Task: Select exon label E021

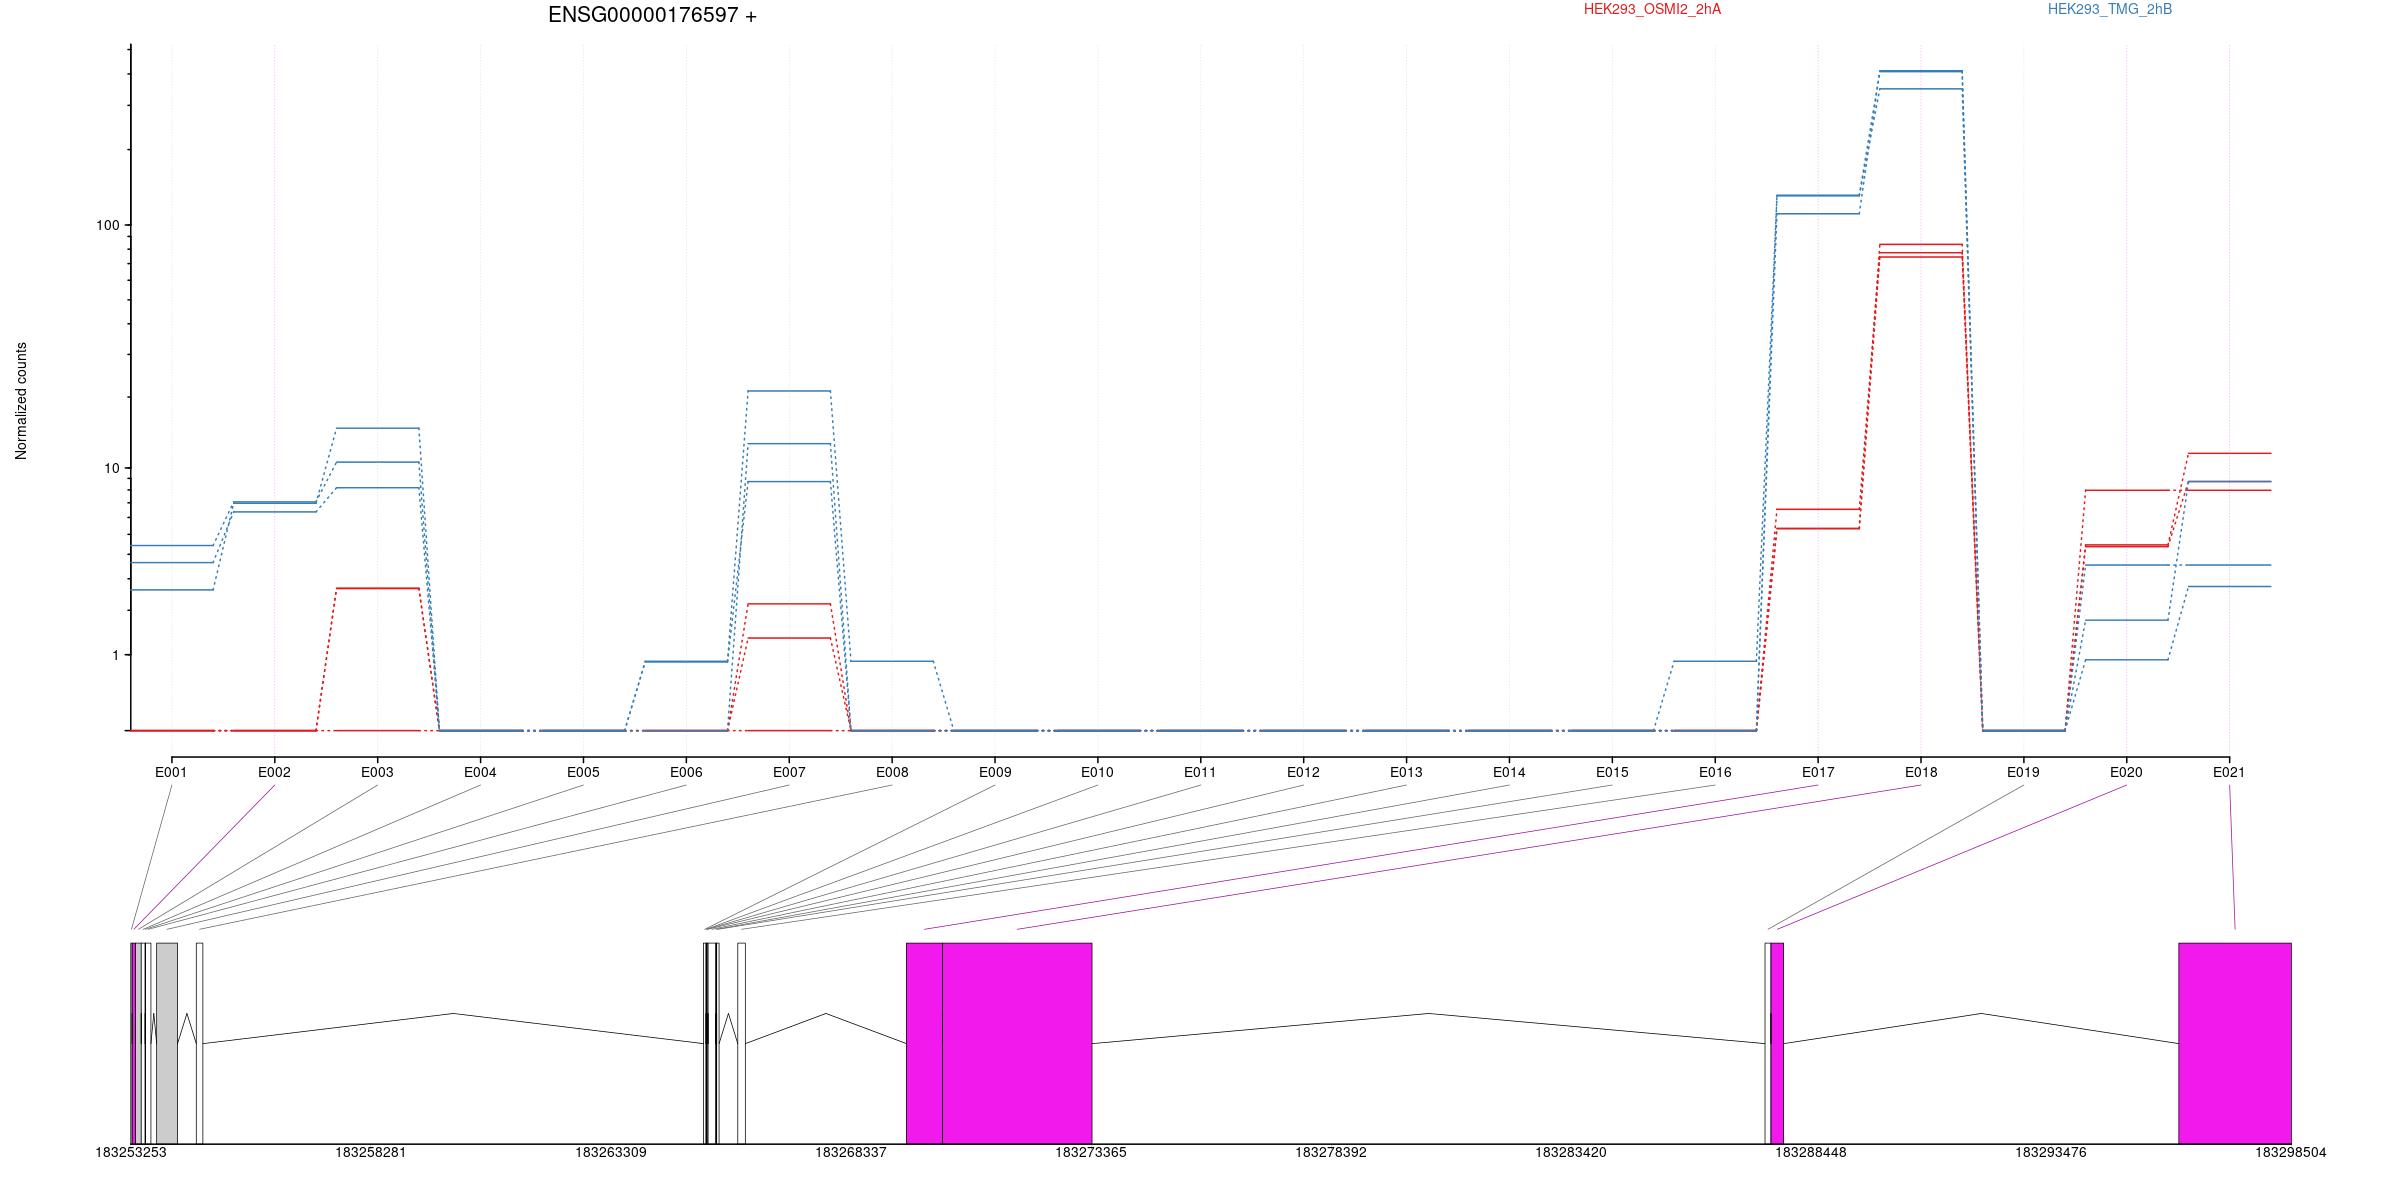Action: click(x=2229, y=772)
